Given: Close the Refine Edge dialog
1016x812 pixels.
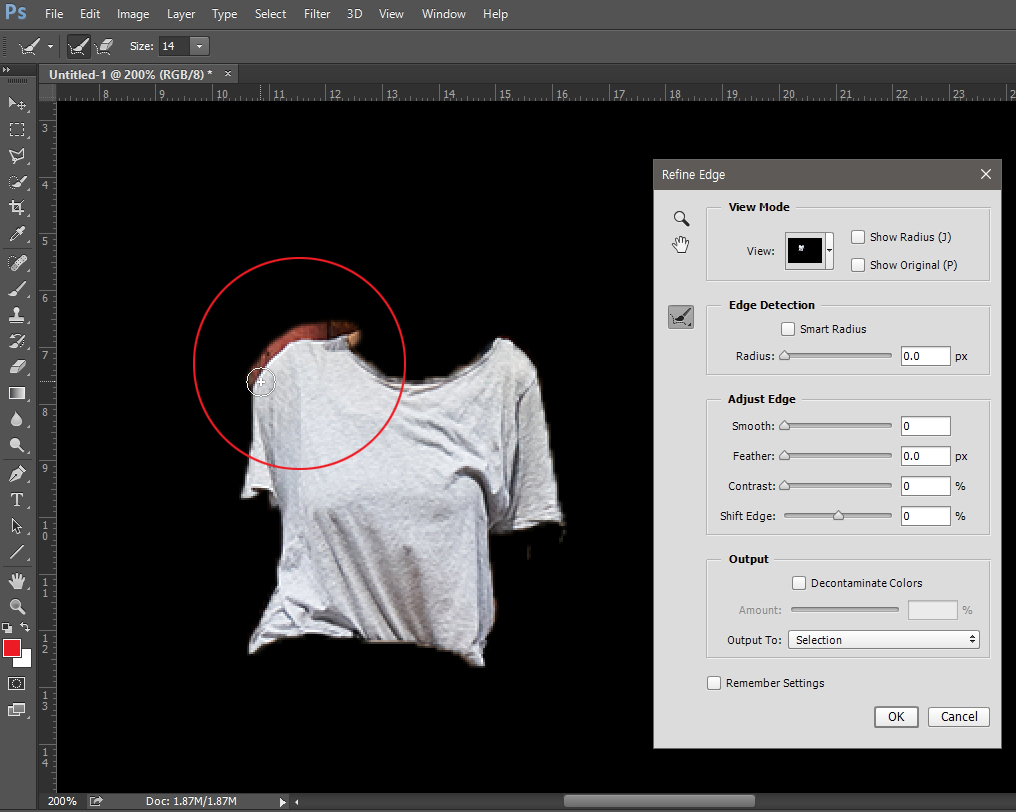Looking at the screenshot, I should coord(986,174).
